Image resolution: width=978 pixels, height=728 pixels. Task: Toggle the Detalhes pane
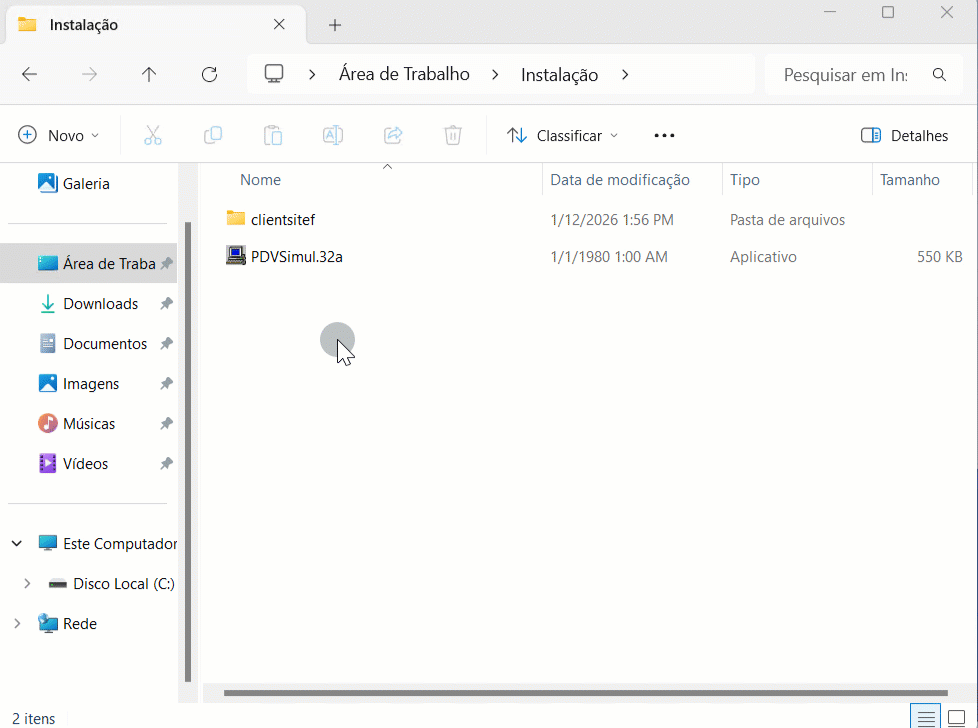904,135
